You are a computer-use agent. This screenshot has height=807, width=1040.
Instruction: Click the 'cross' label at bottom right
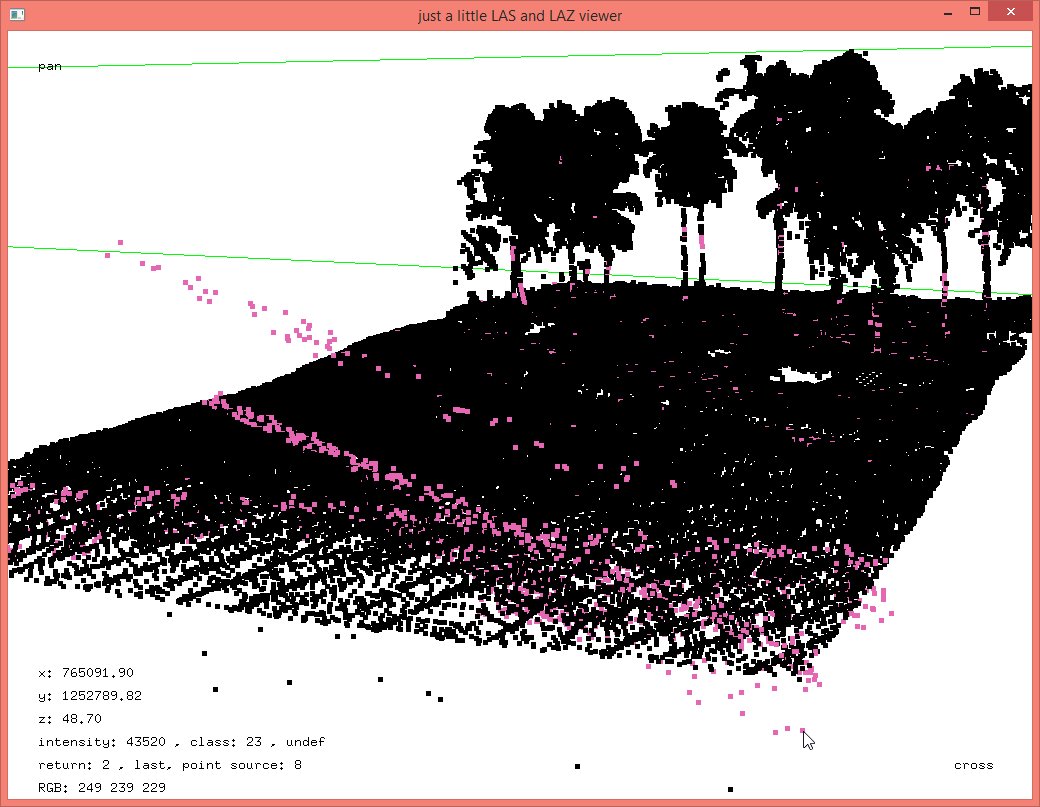tap(973, 765)
